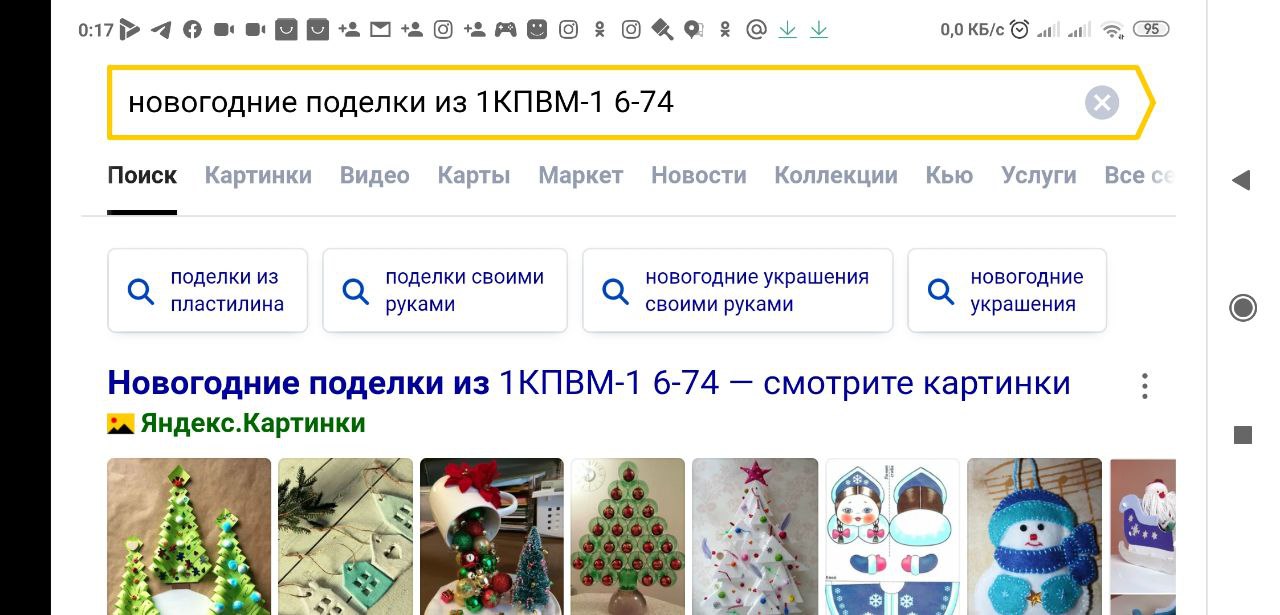1280x615 pixels.
Task: Open the Маркет tab
Action: pyautogui.click(x=581, y=176)
